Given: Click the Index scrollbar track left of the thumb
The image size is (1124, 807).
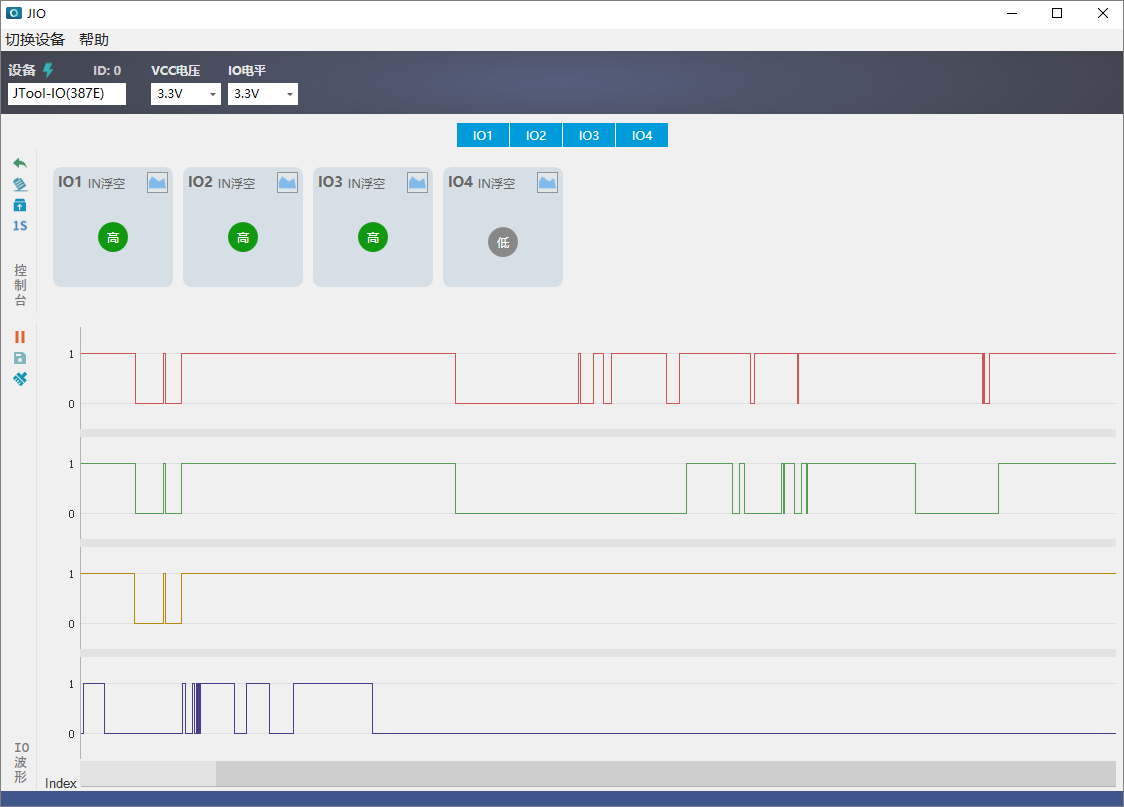Looking at the screenshot, I should tap(148, 773).
